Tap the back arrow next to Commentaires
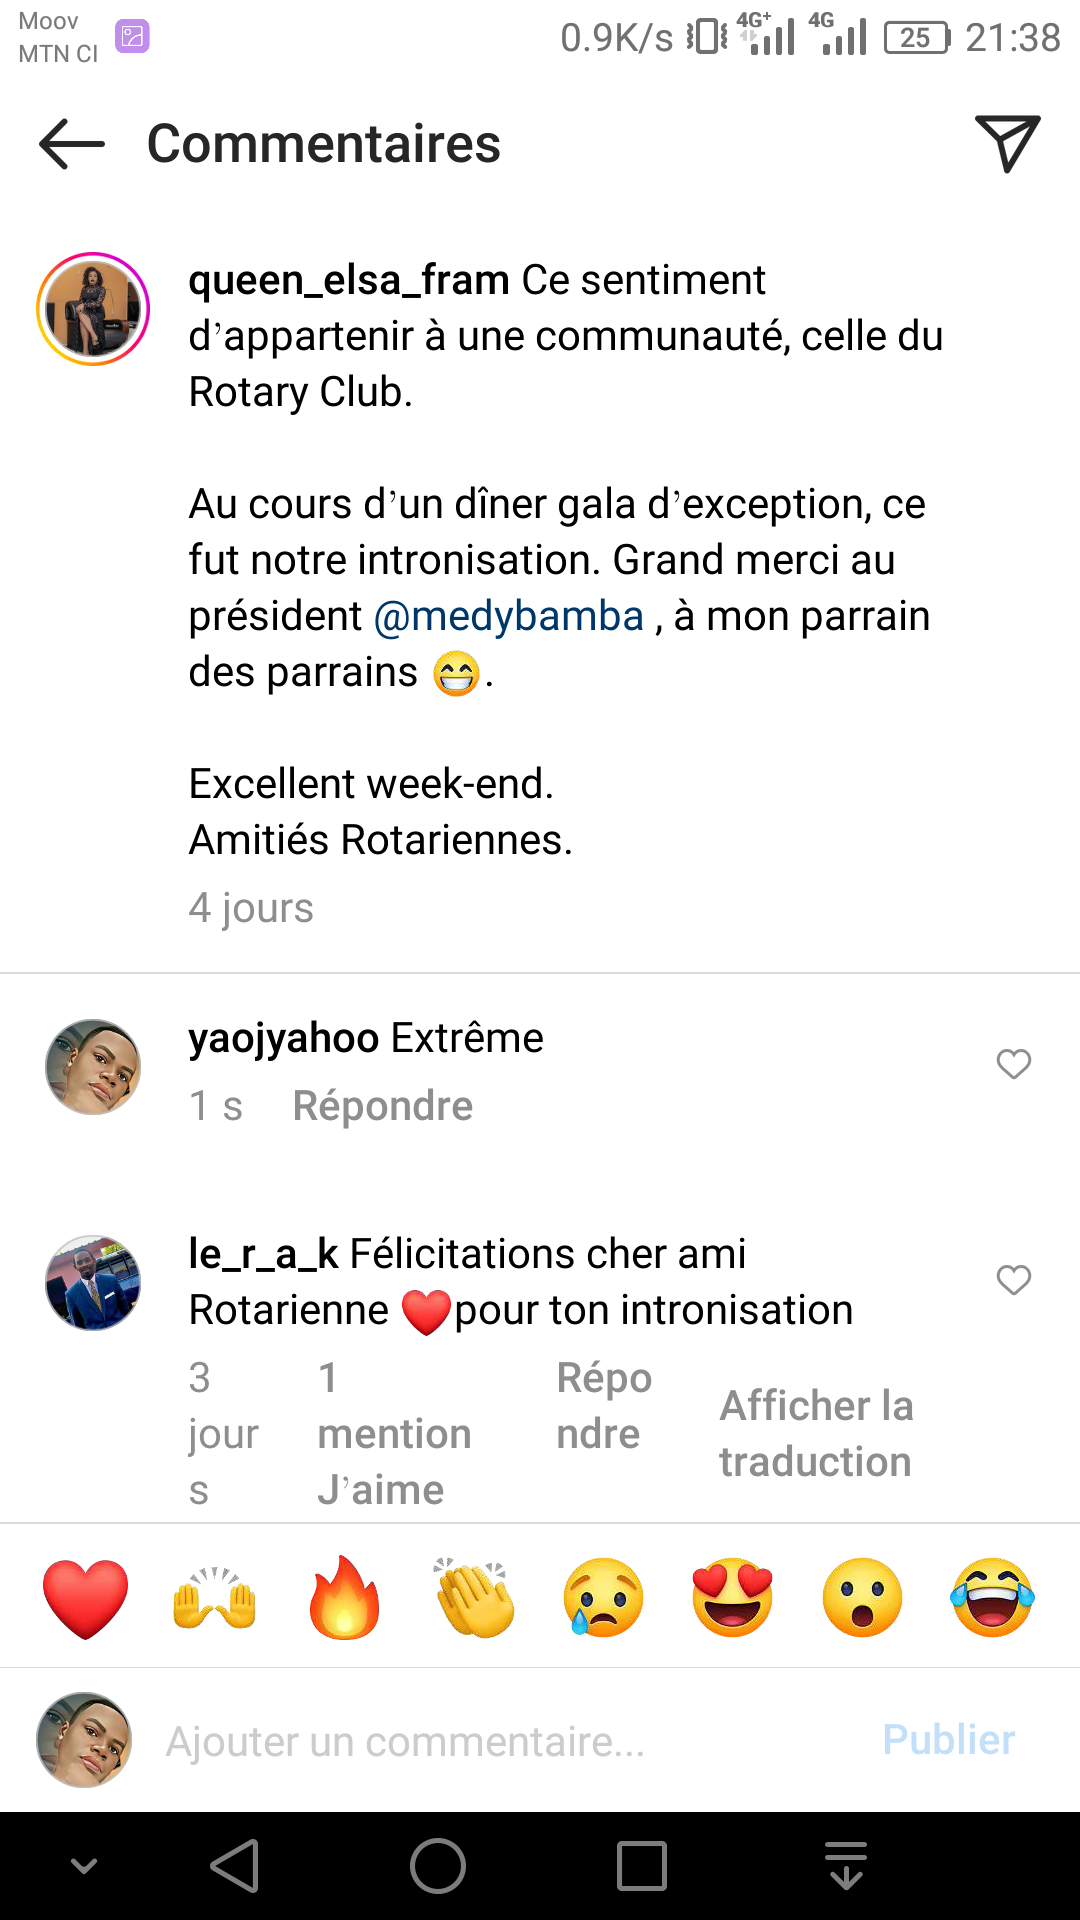The height and width of the screenshot is (1920, 1080). tap(72, 144)
